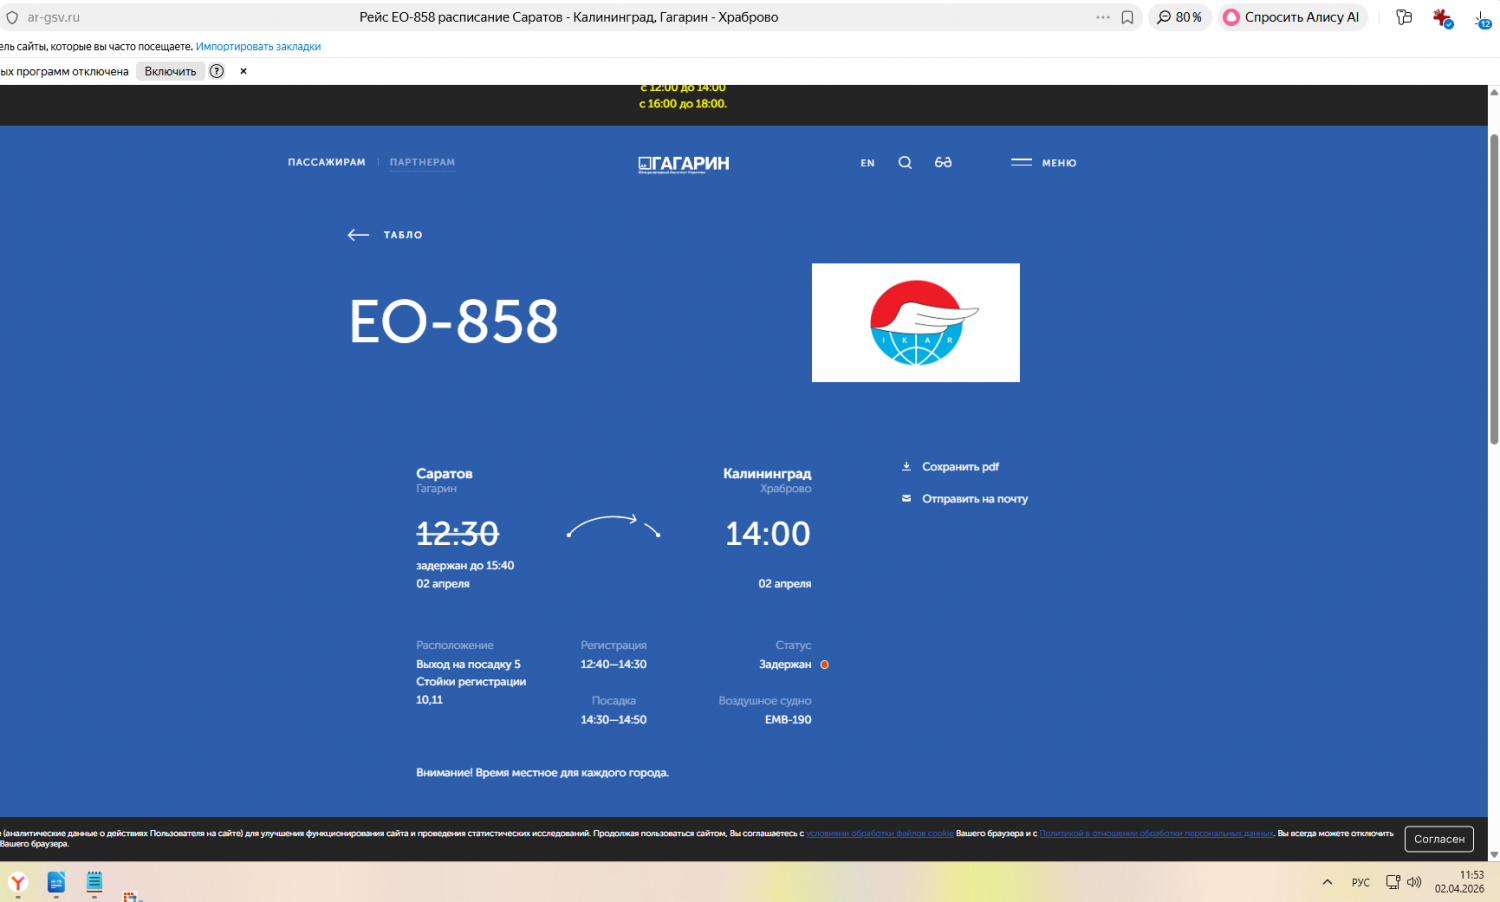Expand hidden system tray icons chevron
Image resolution: width=1500 pixels, height=902 pixels.
pyautogui.click(x=1327, y=882)
